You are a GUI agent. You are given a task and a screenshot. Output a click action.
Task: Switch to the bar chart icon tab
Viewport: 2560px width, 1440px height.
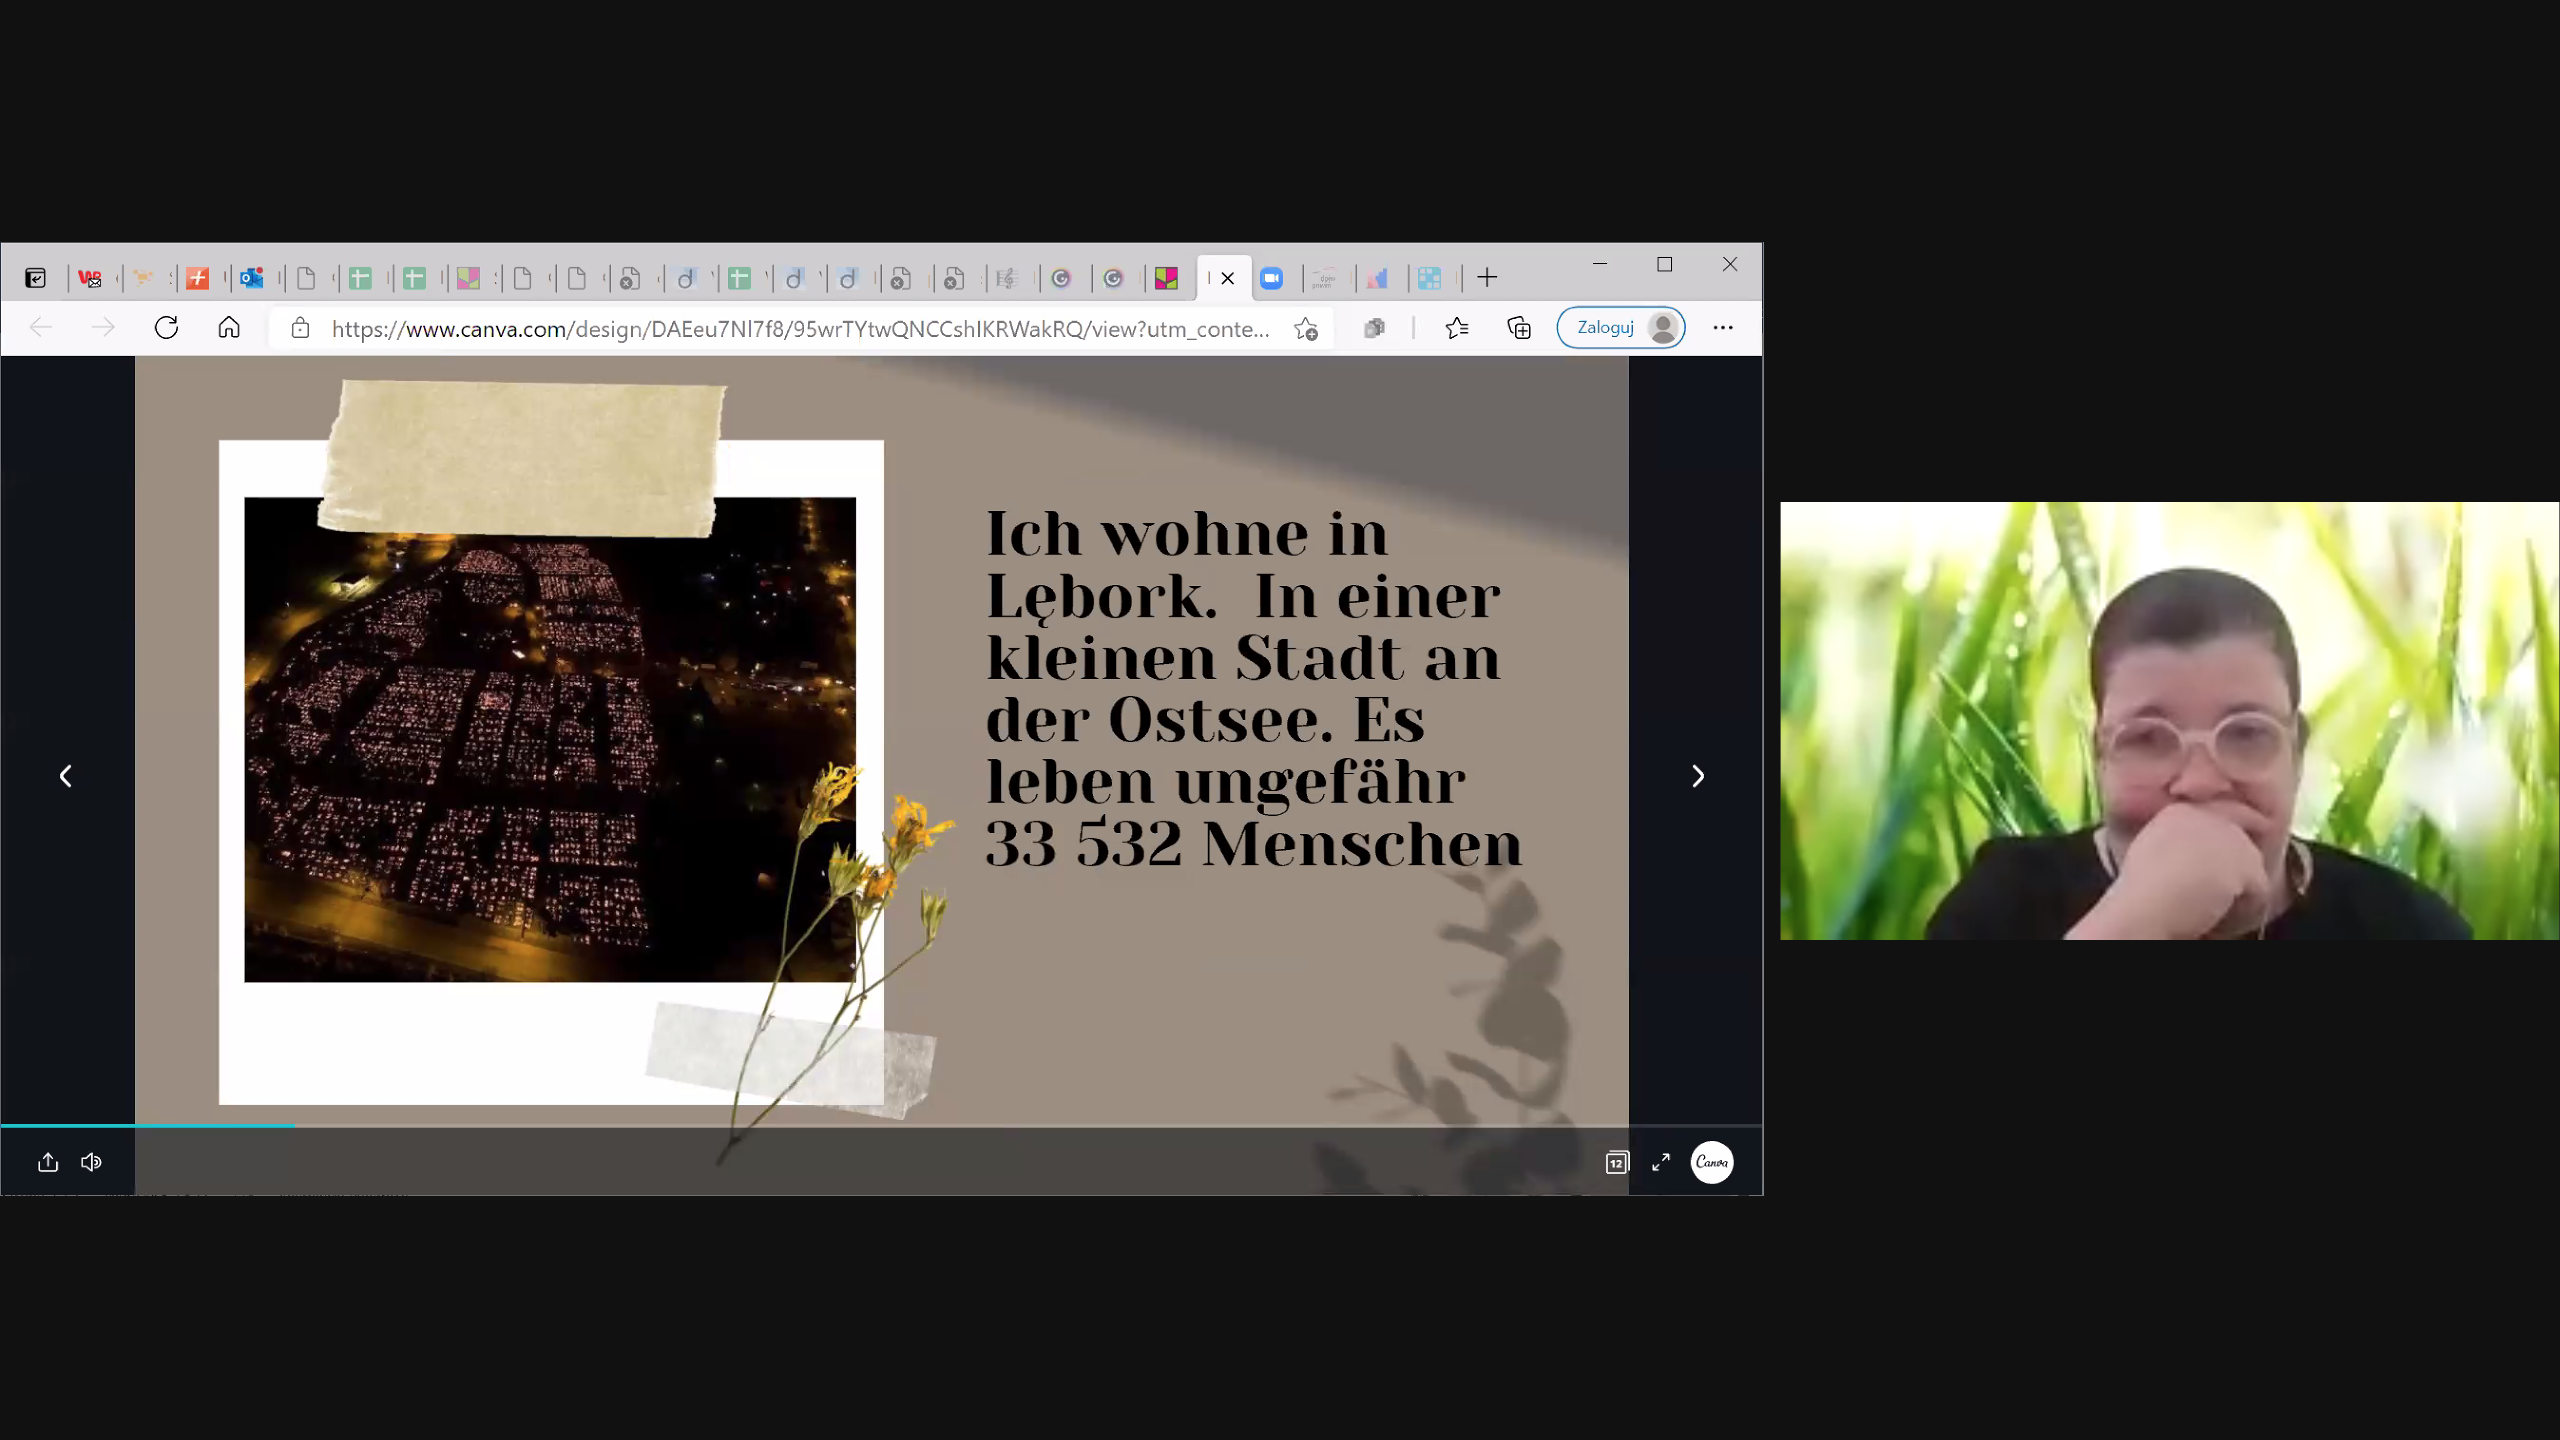point(1378,278)
